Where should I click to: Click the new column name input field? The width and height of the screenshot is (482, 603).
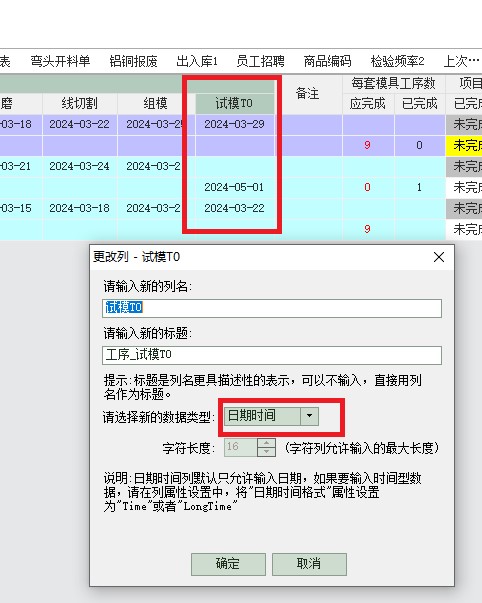(x=272, y=308)
